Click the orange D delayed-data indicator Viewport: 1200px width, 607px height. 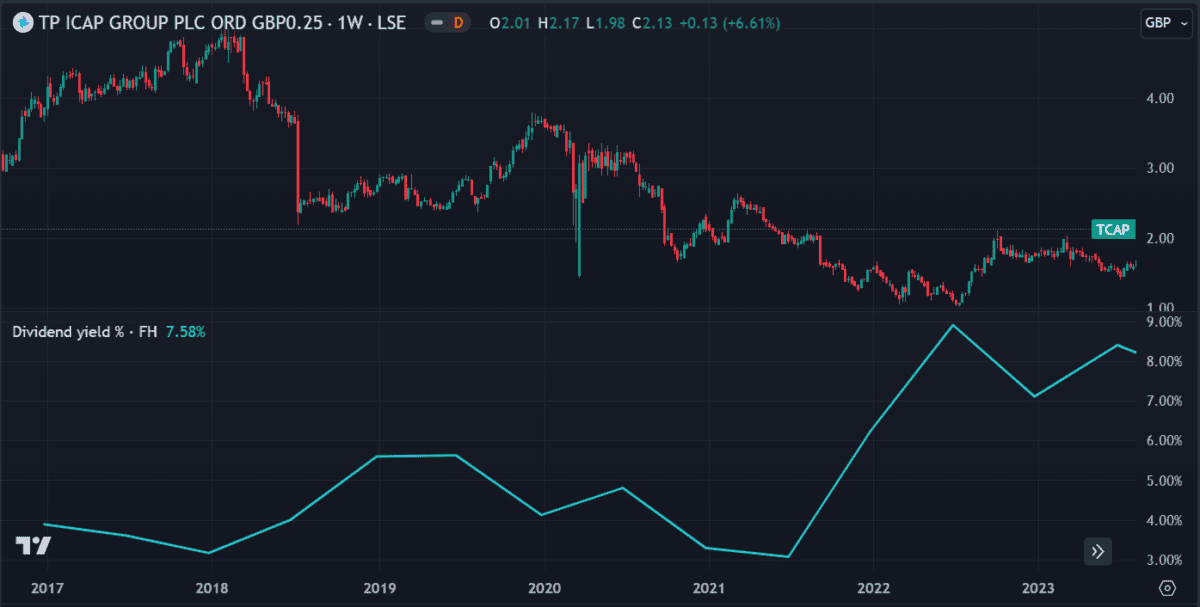click(459, 22)
